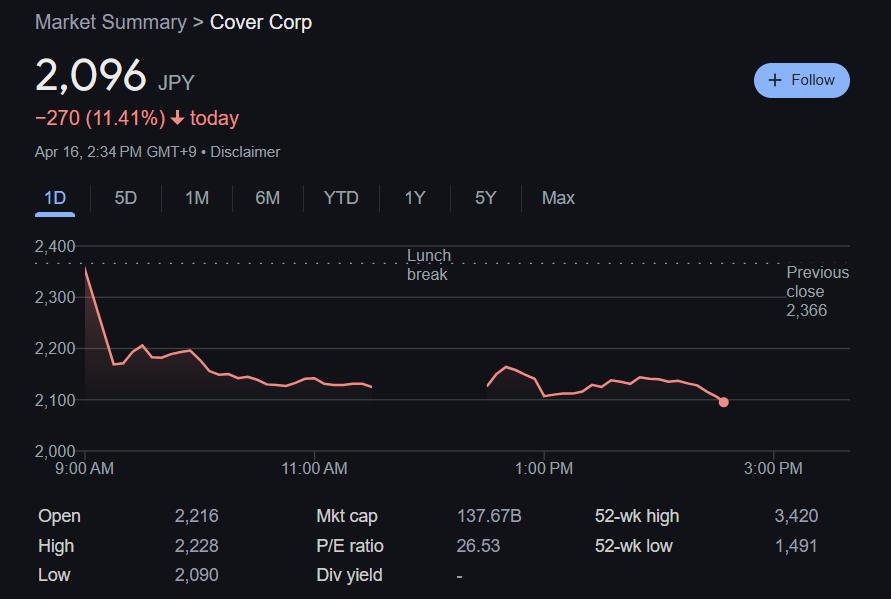Show the 5Y time range chart
This screenshot has height=599, width=891.
tap(486, 198)
